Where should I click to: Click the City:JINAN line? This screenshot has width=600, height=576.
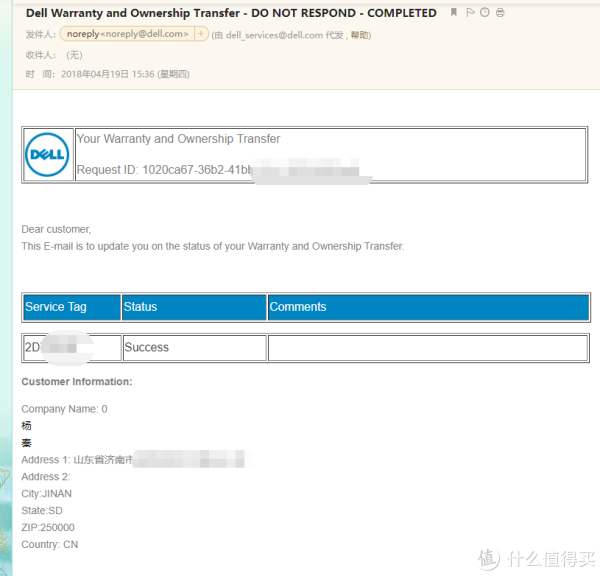click(x=46, y=494)
